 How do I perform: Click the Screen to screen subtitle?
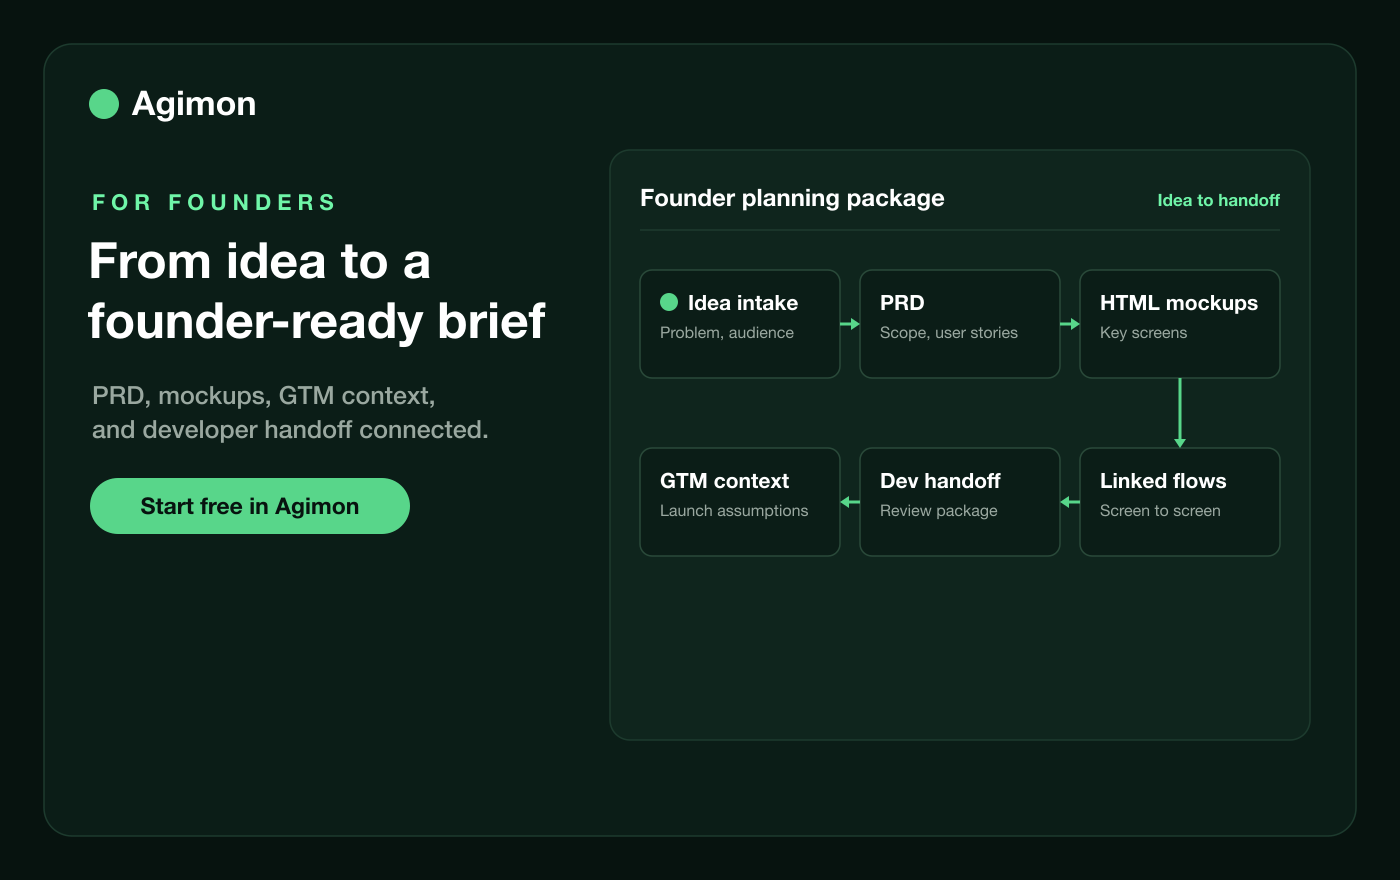tap(1160, 511)
